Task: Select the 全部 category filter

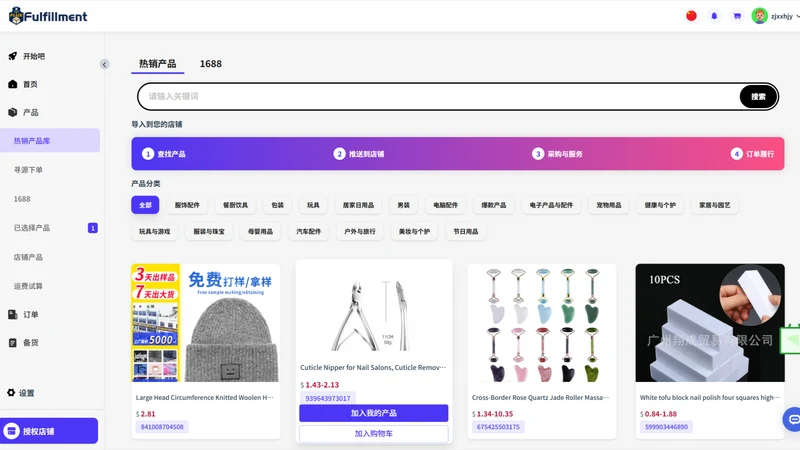Action: click(145, 205)
